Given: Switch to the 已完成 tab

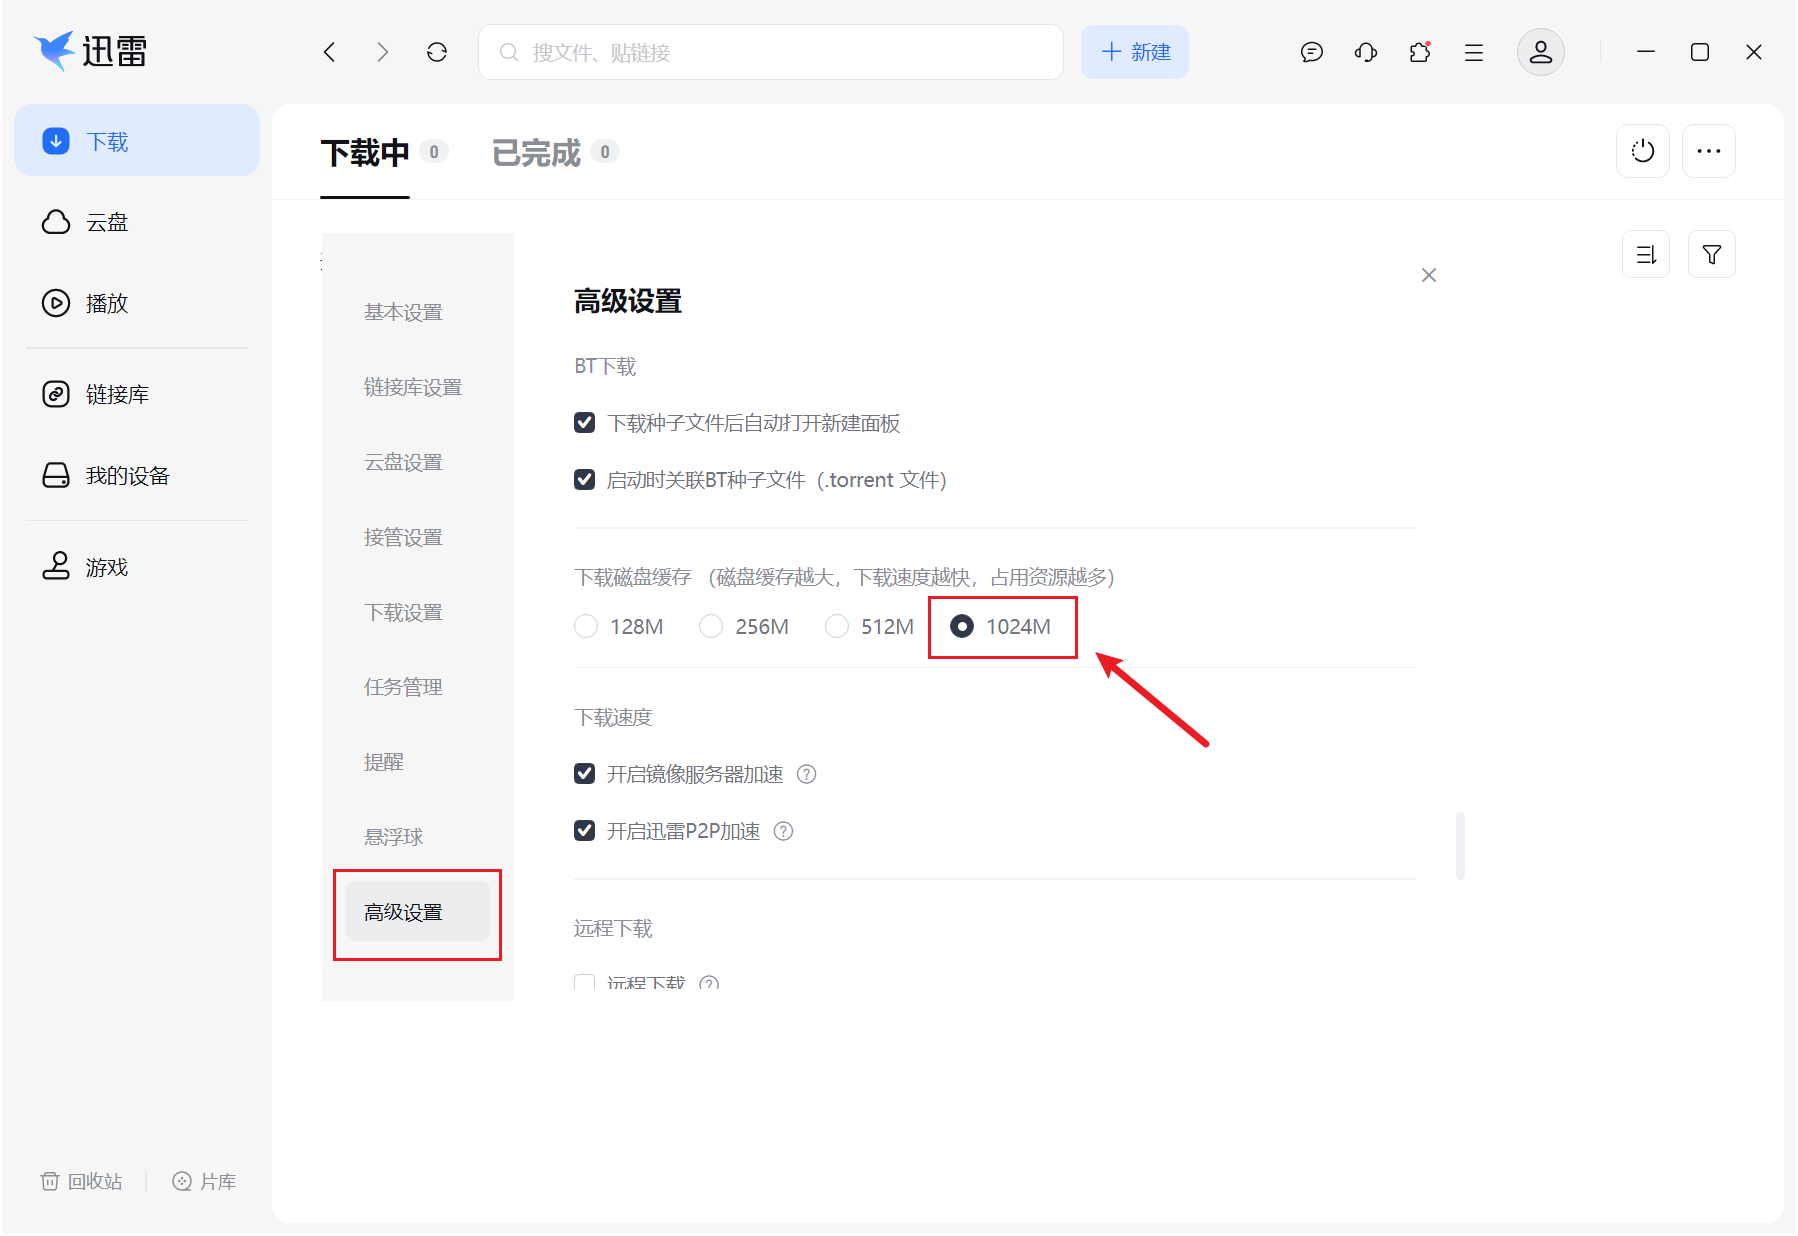Looking at the screenshot, I should (536, 153).
